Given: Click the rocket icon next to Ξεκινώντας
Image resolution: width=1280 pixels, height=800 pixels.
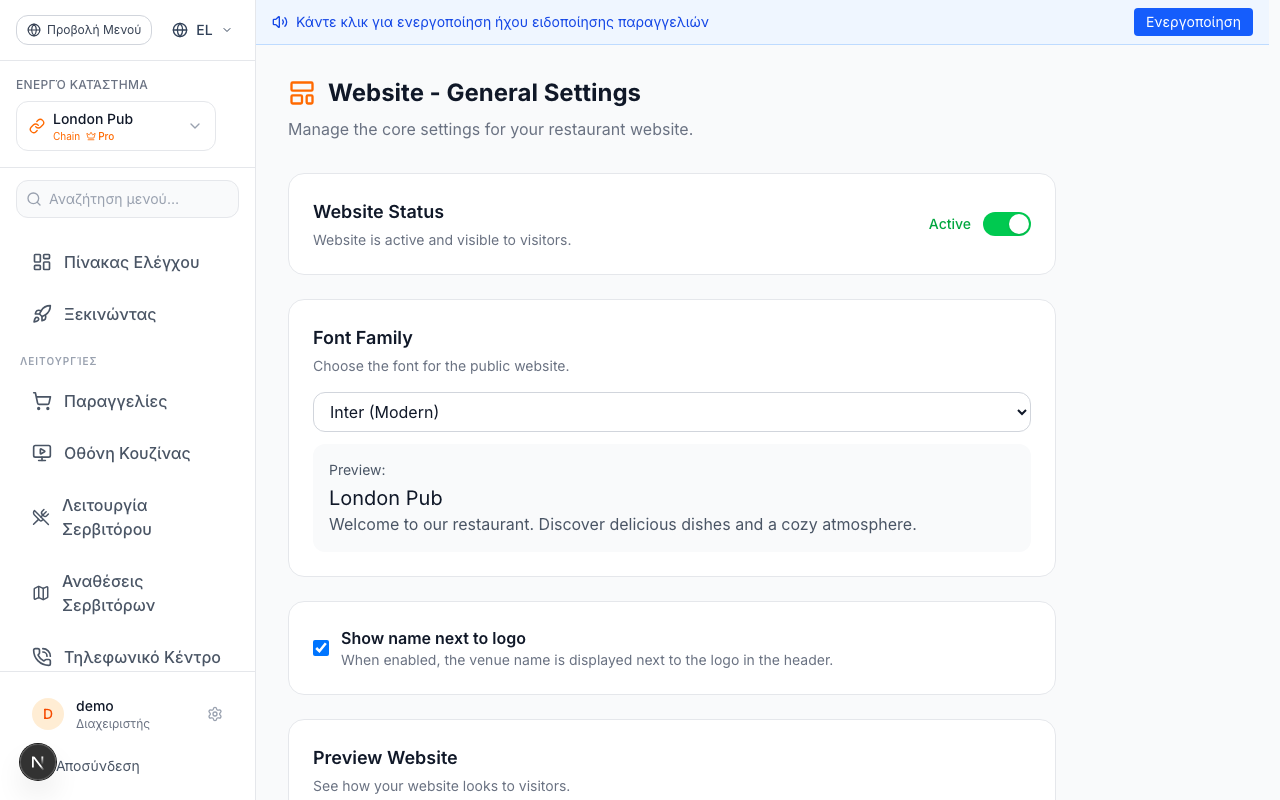Looking at the screenshot, I should [42, 314].
